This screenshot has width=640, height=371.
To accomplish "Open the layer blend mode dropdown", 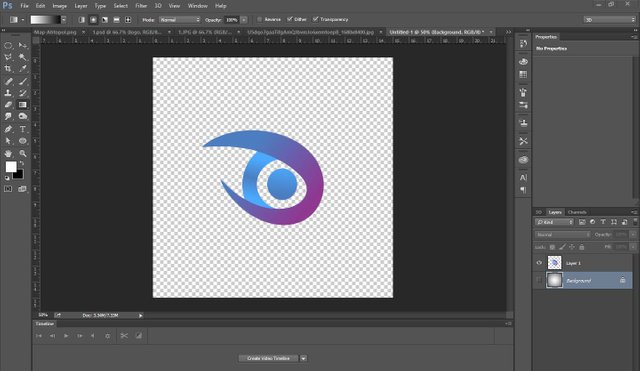I will click(562, 235).
